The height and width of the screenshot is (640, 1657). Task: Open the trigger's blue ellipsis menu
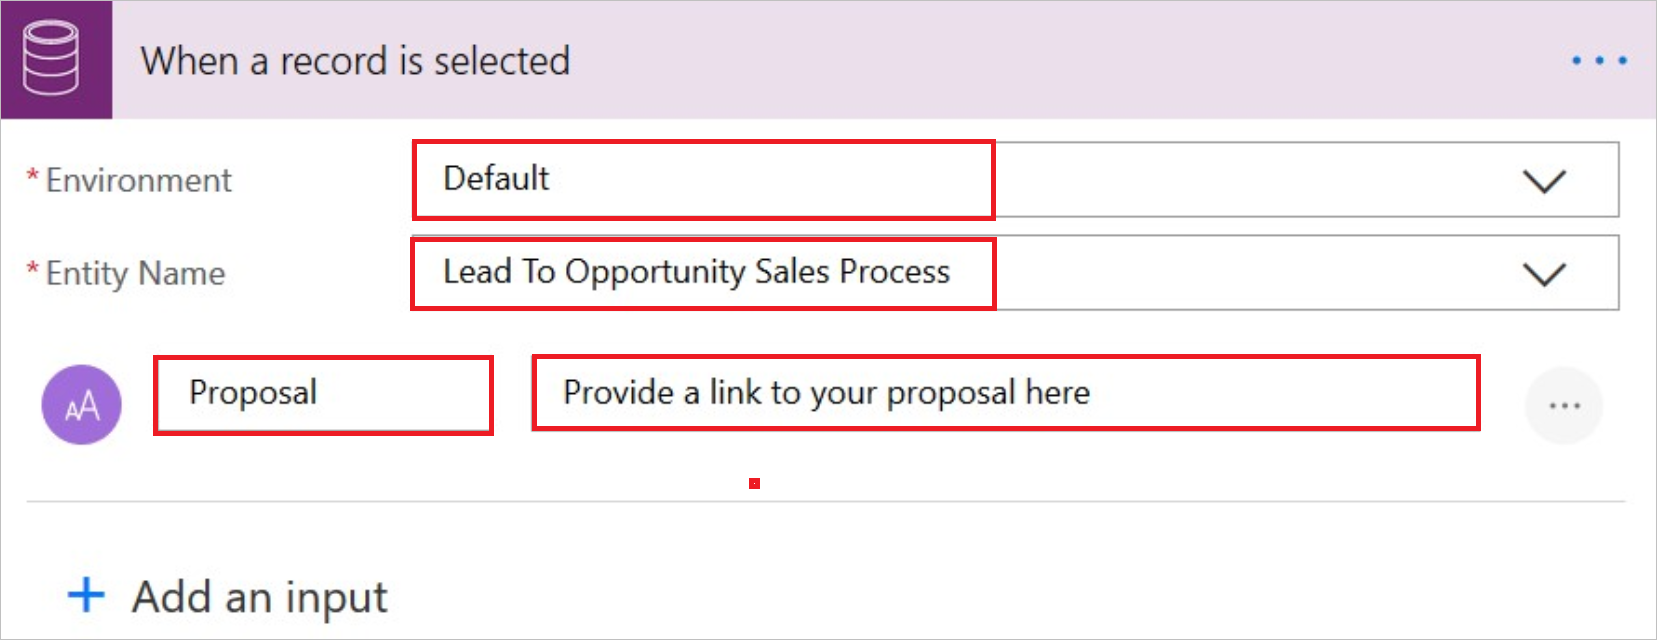pyautogui.click(x=1598, y=61)
